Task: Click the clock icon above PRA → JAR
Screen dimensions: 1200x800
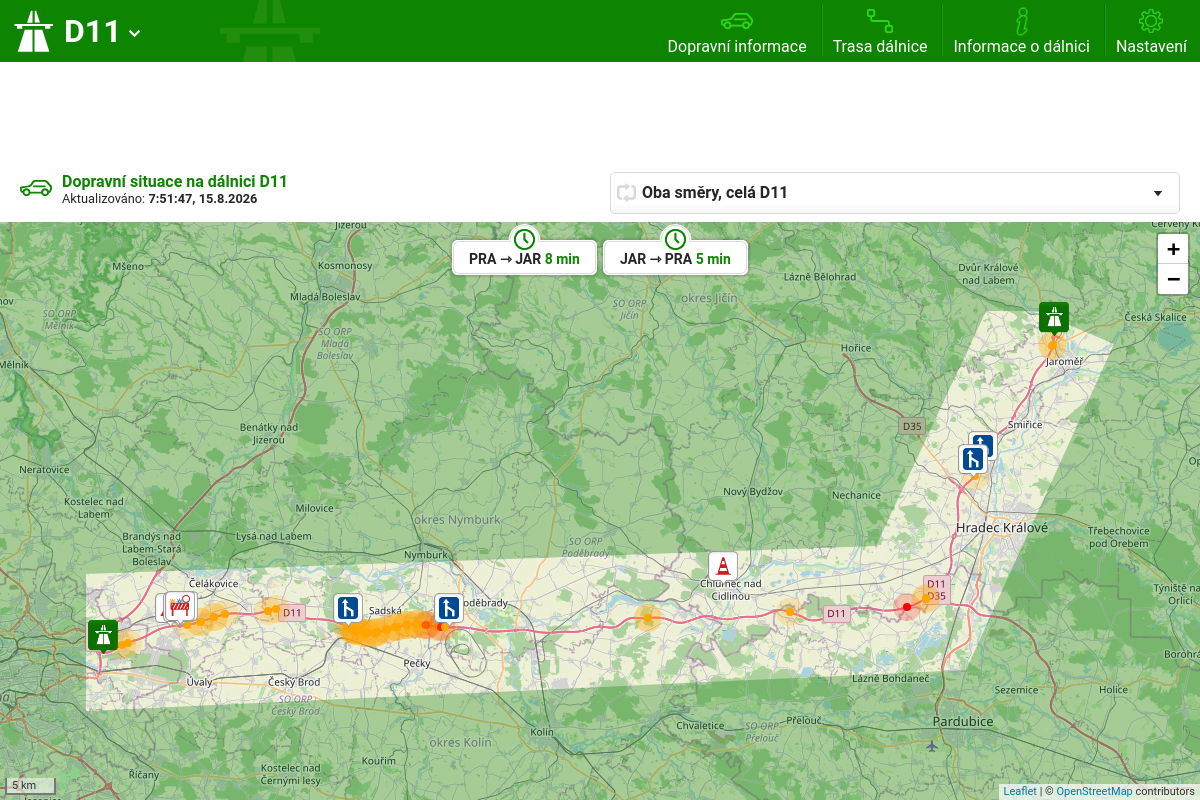Action: click(x=524, y=239)
